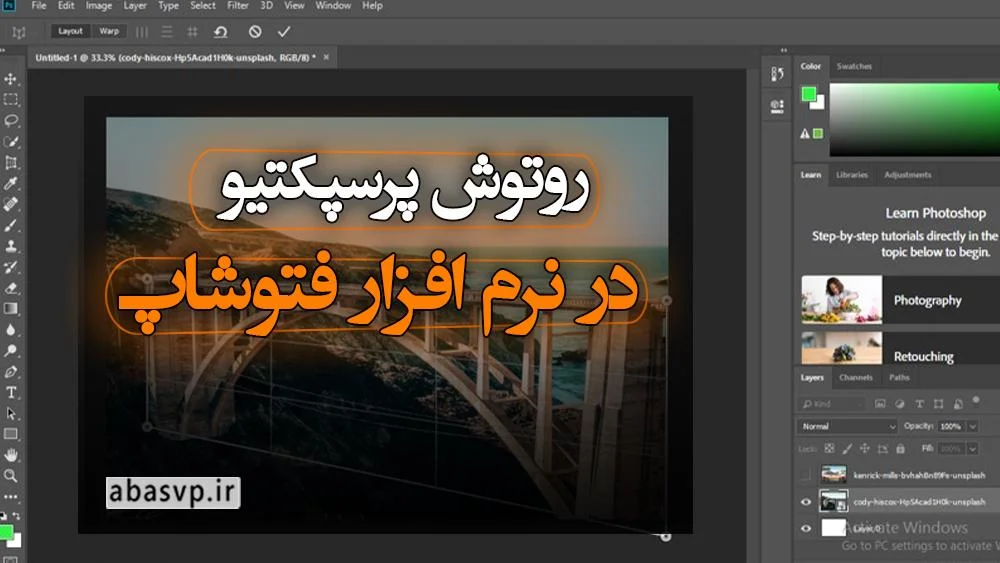Close the Untitled-1 document tab
Viewport: 1000px width, 563px height.
click(326, 57)
